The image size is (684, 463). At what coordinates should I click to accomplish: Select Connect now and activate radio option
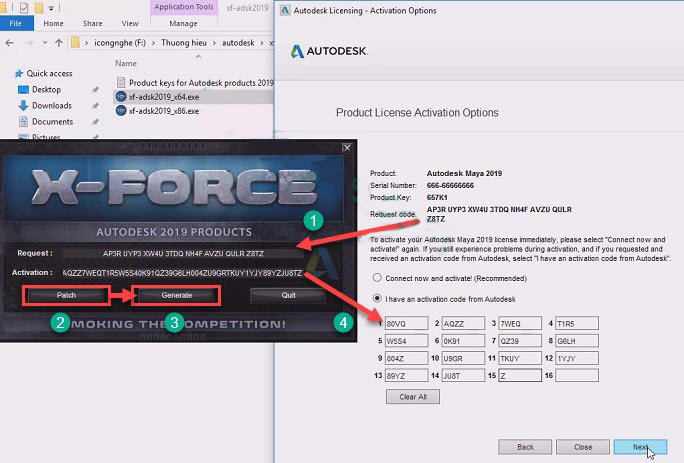point(377,278)
